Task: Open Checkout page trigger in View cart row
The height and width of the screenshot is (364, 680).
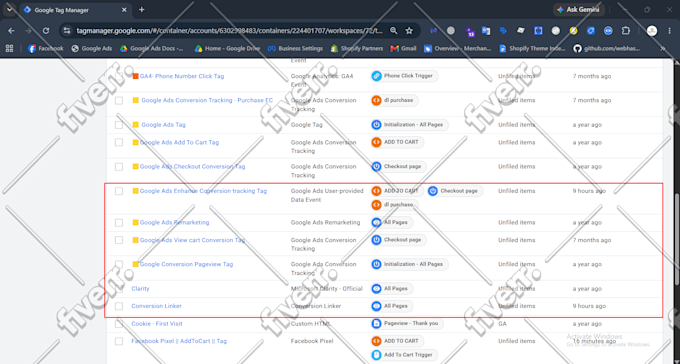Action: pos(398,240)
